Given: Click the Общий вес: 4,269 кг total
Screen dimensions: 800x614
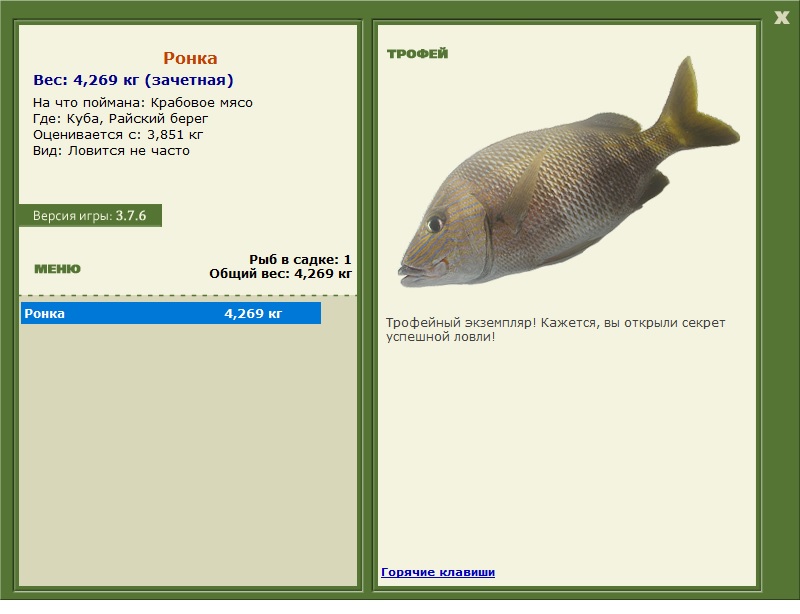Looking at the screenshot, I should pyautogui.click(x=280, y=273).
